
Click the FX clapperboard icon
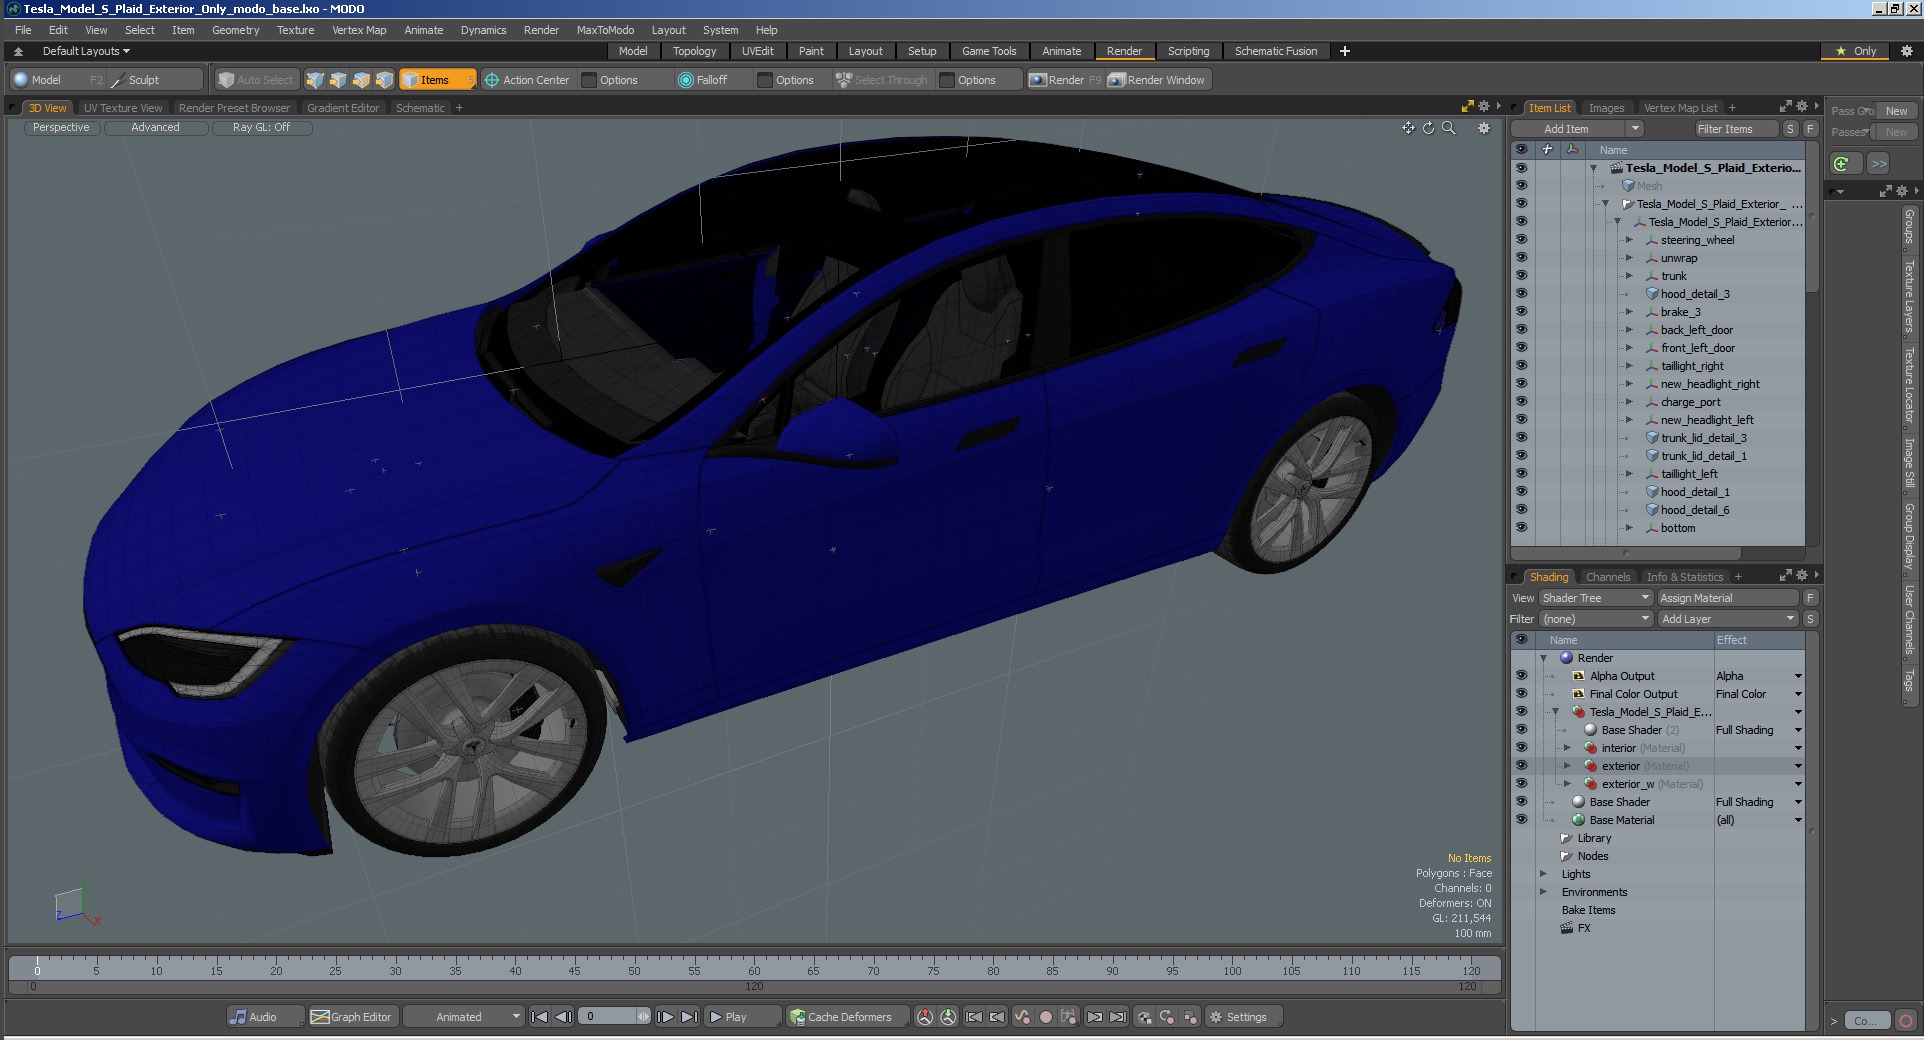pyautogui.click(x=1567, y=928)
